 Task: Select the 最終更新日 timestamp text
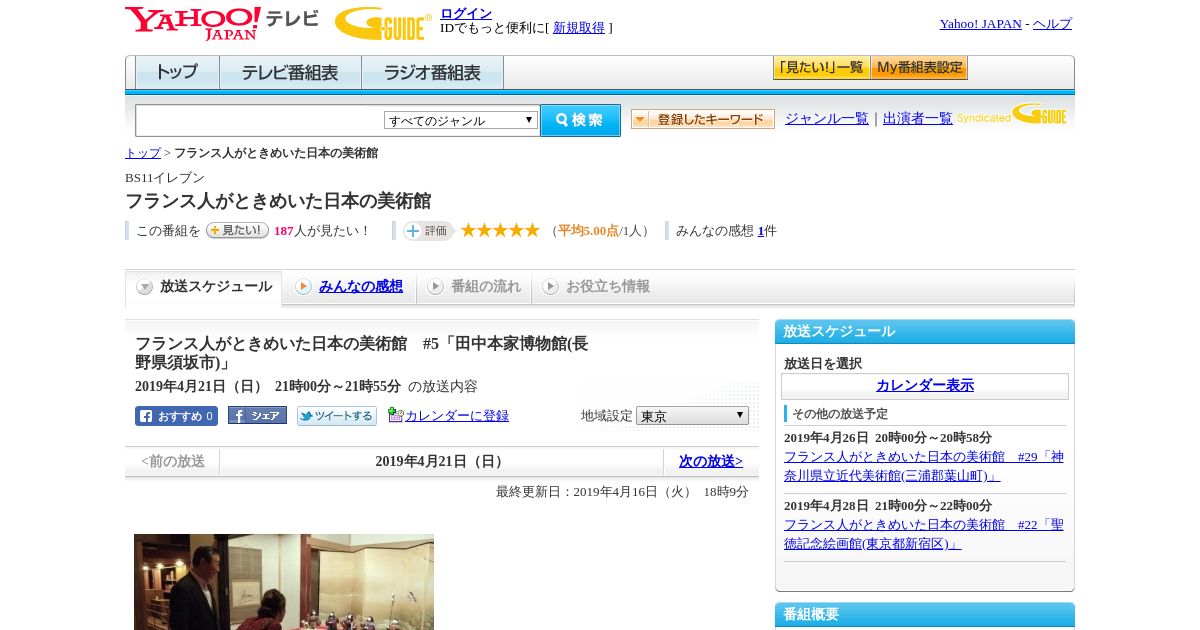click(622, 492)
